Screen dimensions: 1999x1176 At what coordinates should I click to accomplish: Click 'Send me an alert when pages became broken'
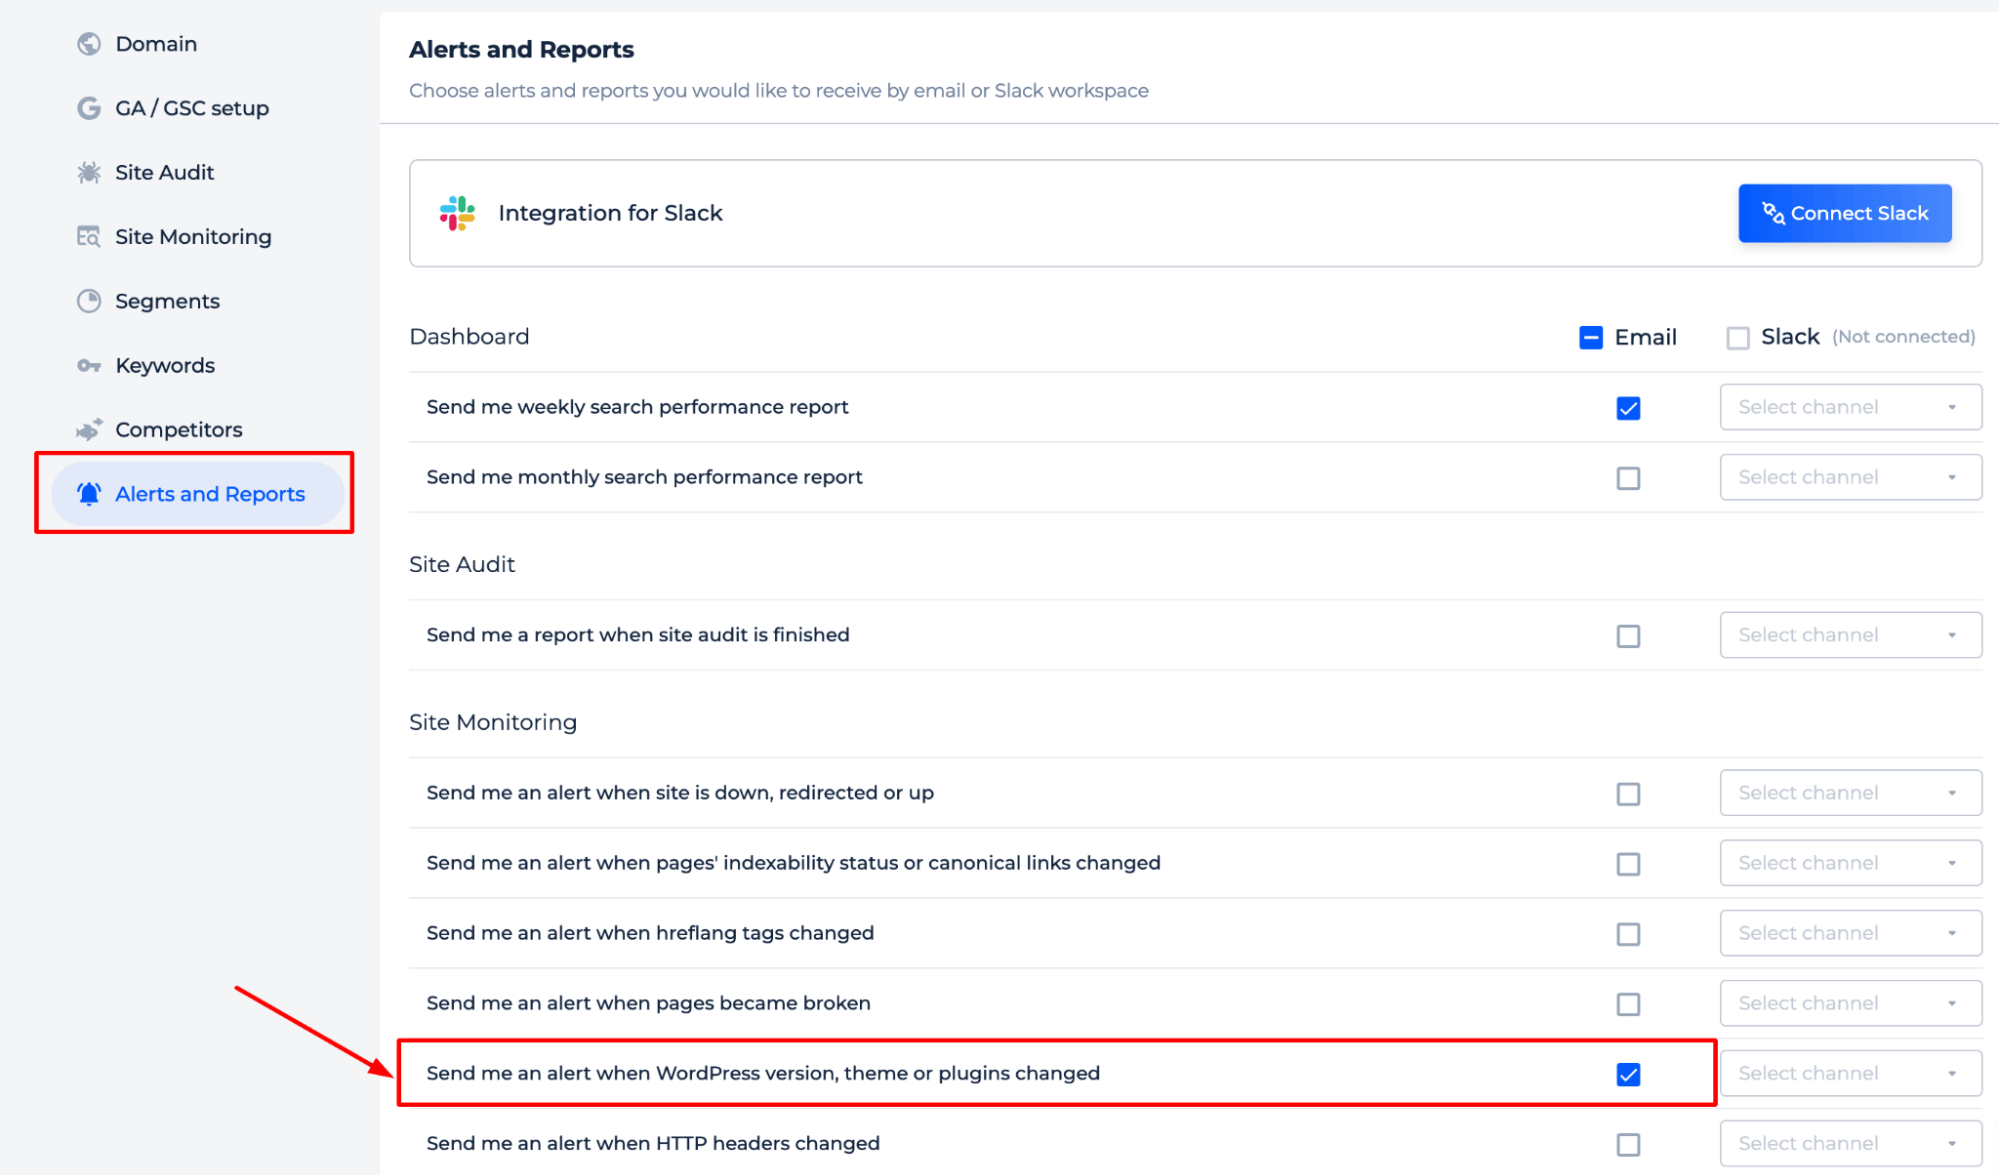pos(648,1003)
